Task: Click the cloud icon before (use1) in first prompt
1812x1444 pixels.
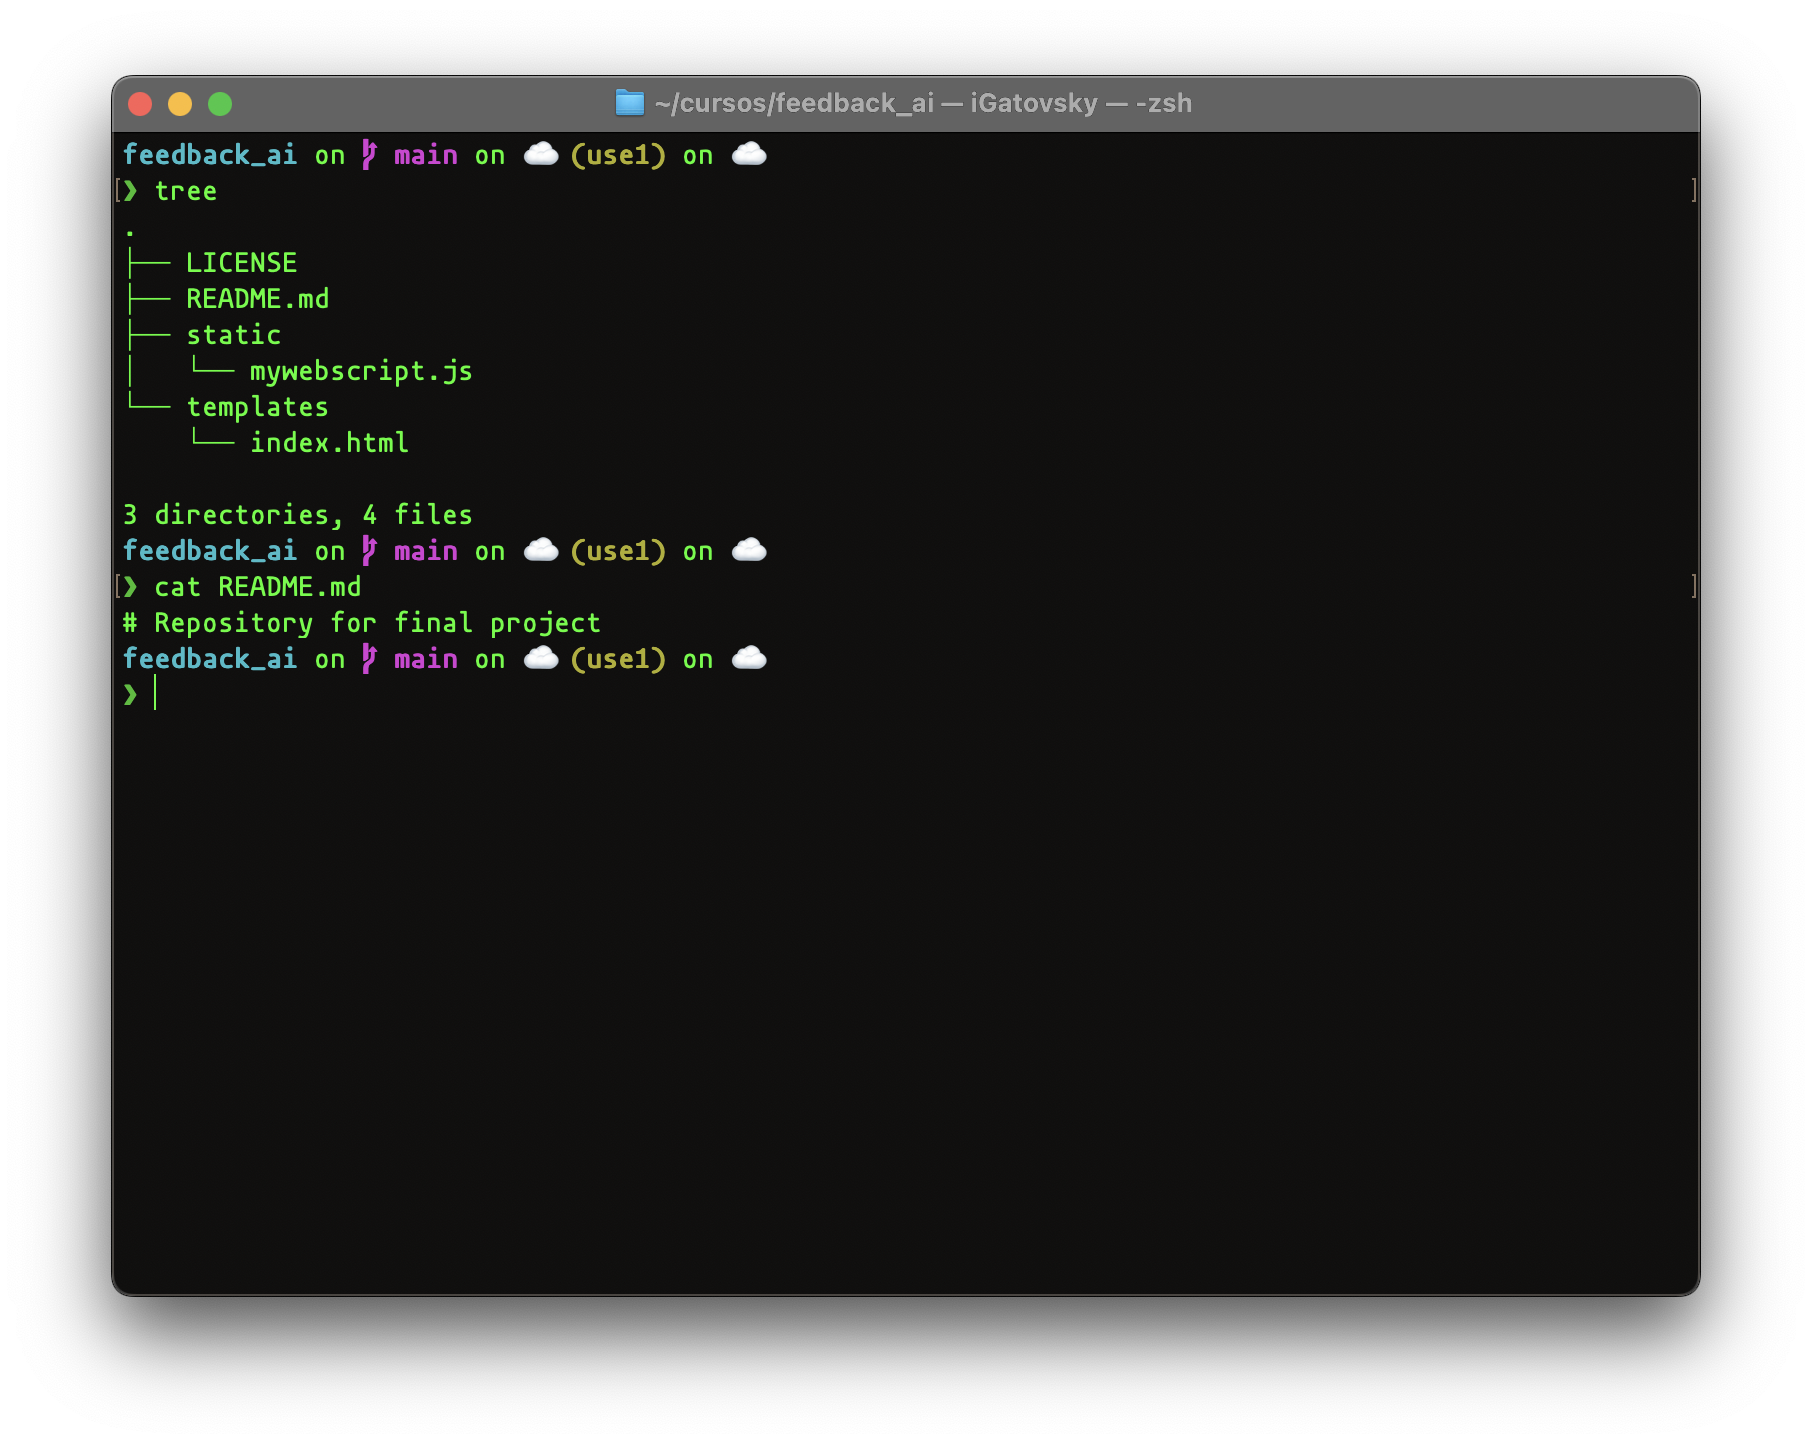Action: pyautogui.click(x=541, y=154)
